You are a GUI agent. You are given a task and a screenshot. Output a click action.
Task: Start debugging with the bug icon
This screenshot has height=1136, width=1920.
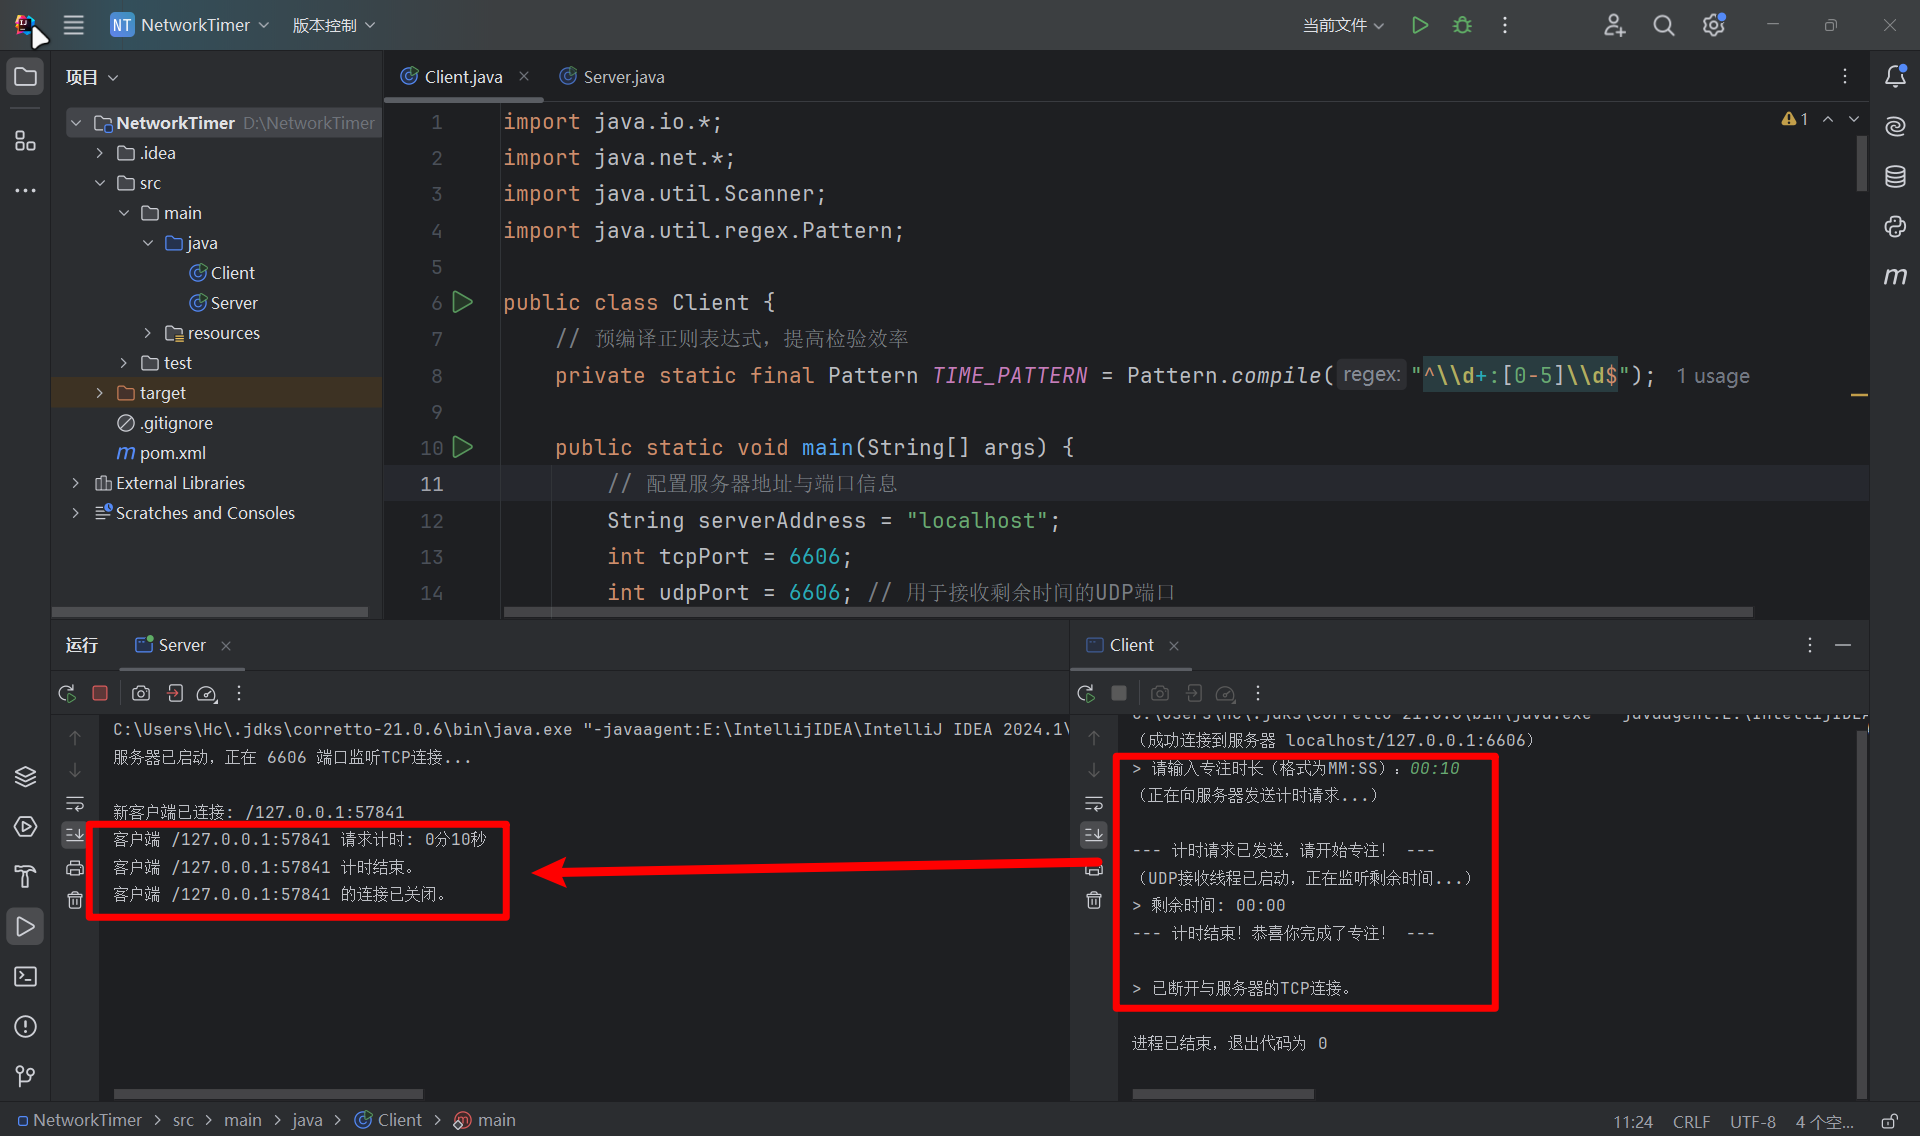[1462, 25]
